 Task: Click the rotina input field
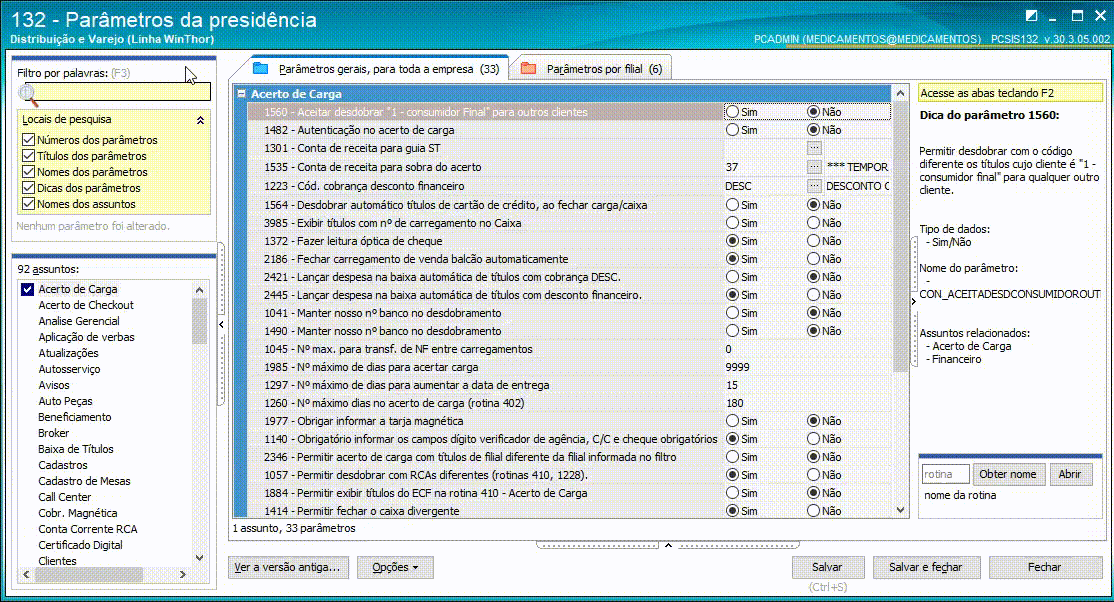point(945,474)
